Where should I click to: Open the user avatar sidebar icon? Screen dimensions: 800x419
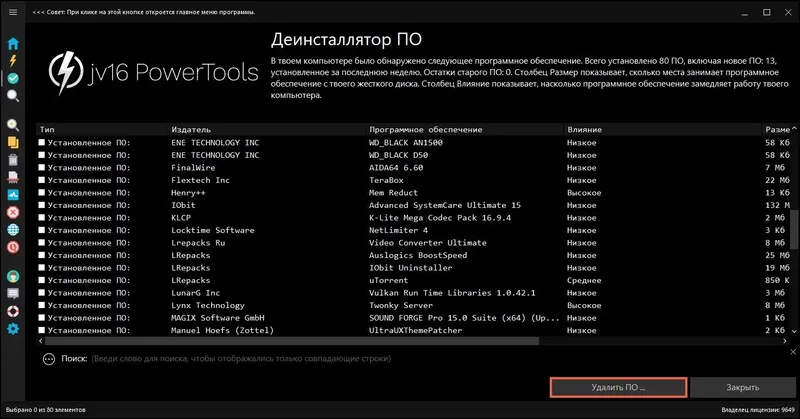click(x=13, y=277)
